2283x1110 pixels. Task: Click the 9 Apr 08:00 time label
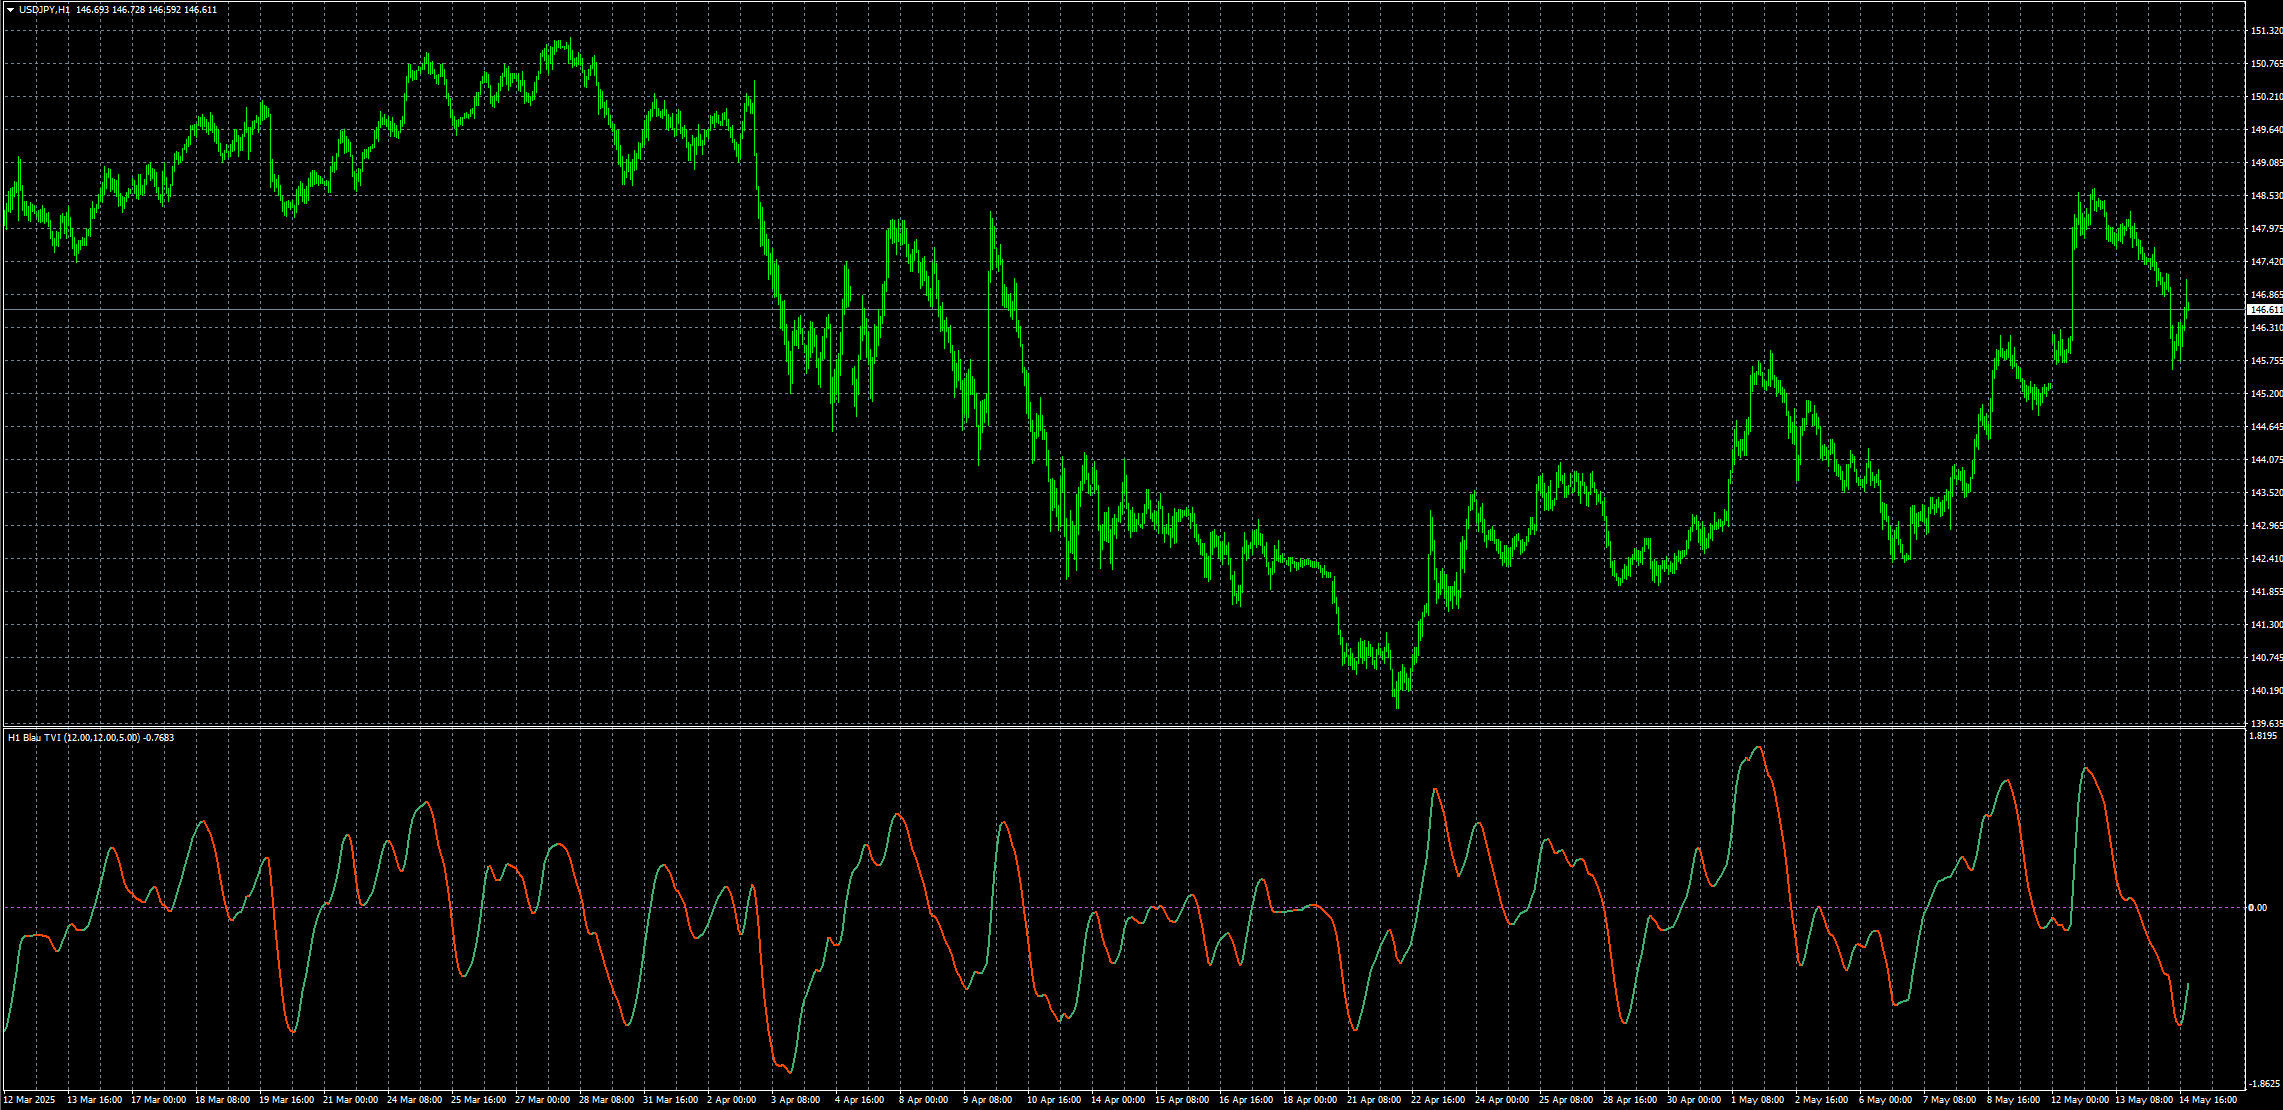(x=988, y=1100)
